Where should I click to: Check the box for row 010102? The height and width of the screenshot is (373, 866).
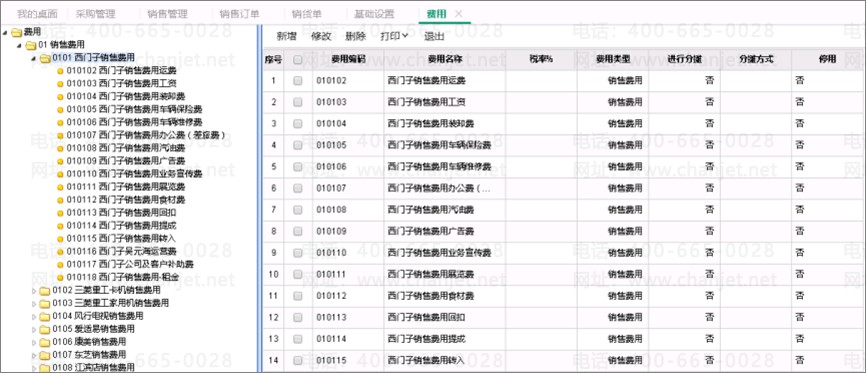pyautogui.click(x=298, y=81)
